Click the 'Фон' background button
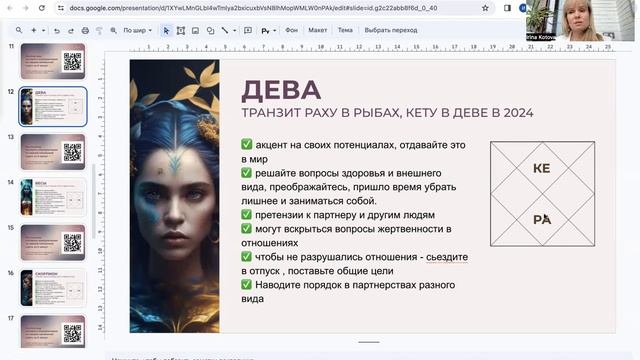This screenshot has height=360, width=640. tap(291, 30)
